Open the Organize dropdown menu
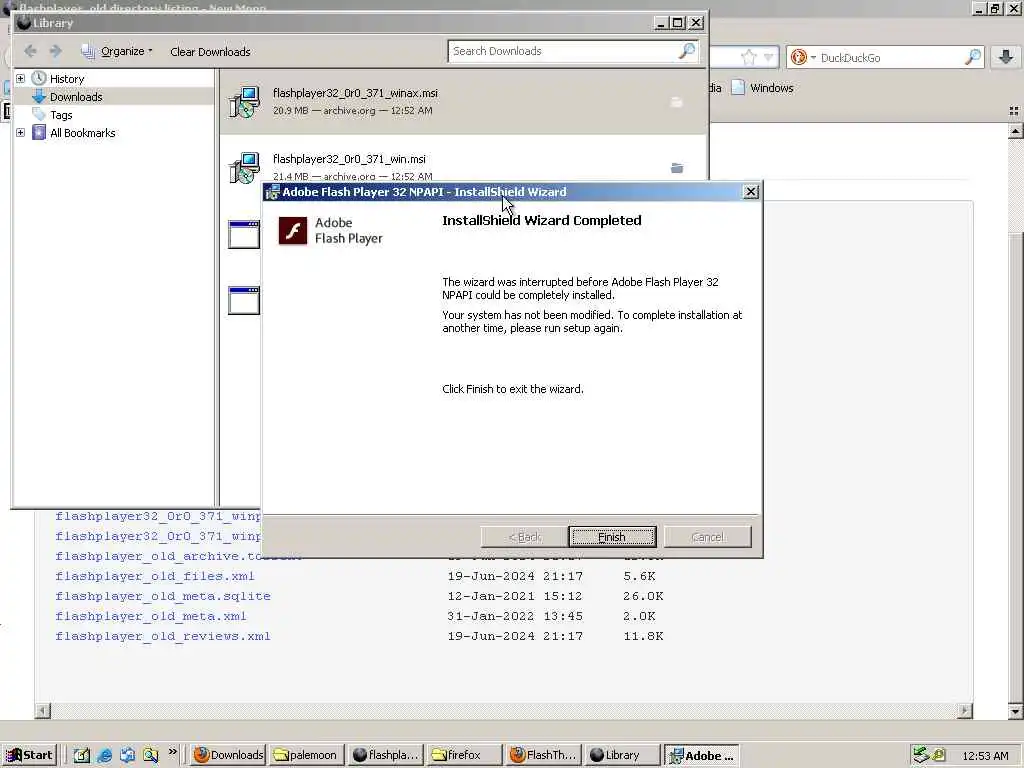This screenshot has height=768, width=1024. 117,51
